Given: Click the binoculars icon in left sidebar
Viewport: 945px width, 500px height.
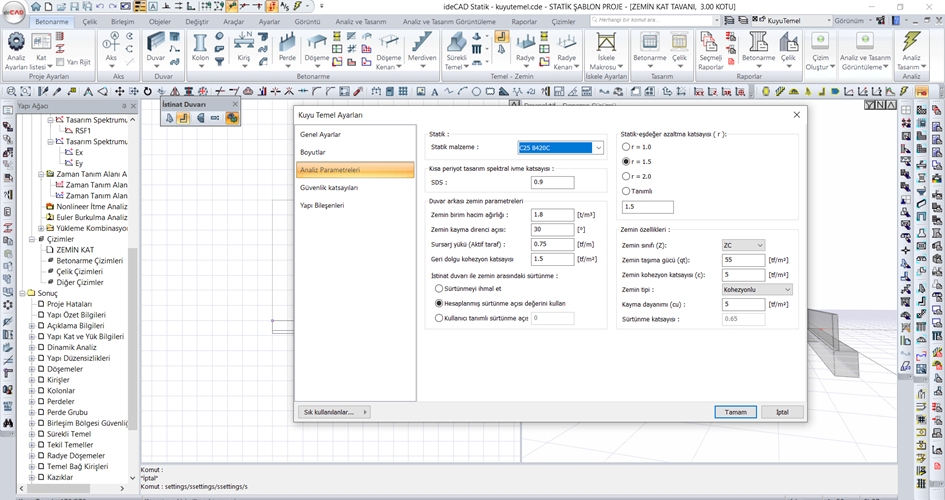Looking at the screenshot, I should pyautogui.click(x=8, y=423).
